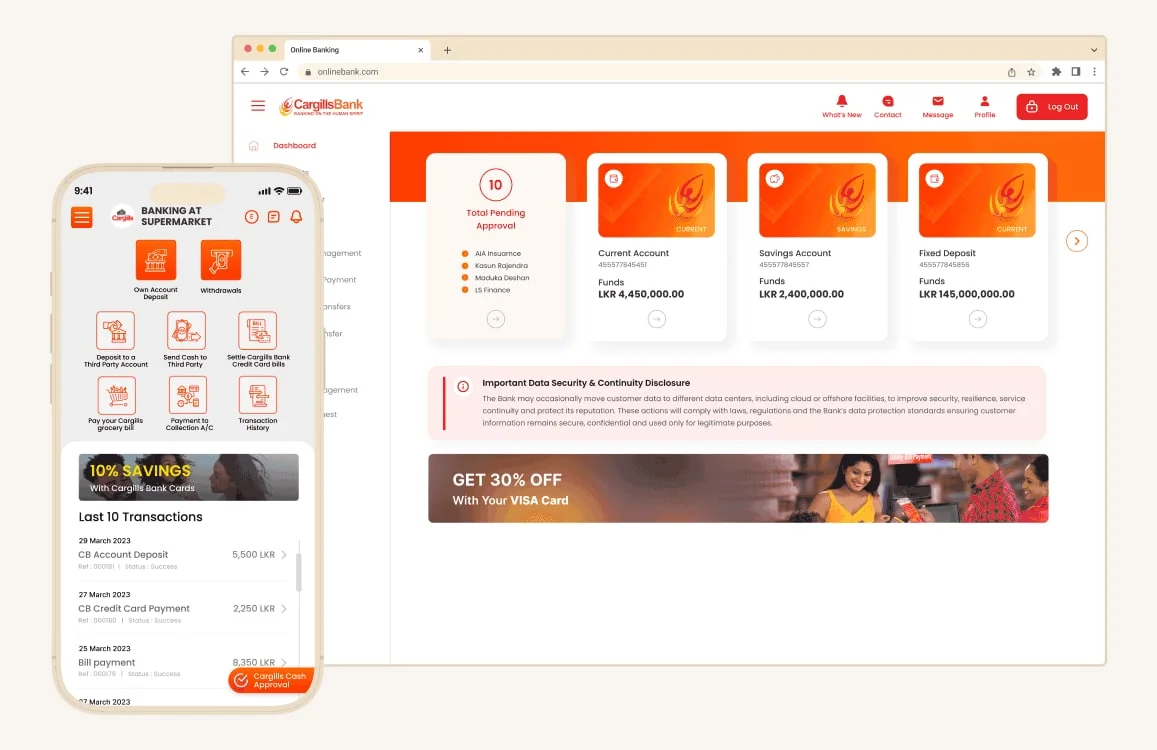1157x750 pixels.
Task: Open Total Pending Approval arrow
Action: pyautogui.click(x=496, y=319)
